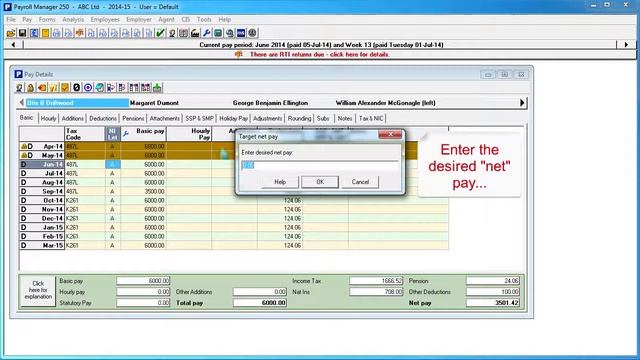Click the green calculator icon in main toolbar
This screenshot has height=360, width=640.
click(x=218, y=33)
